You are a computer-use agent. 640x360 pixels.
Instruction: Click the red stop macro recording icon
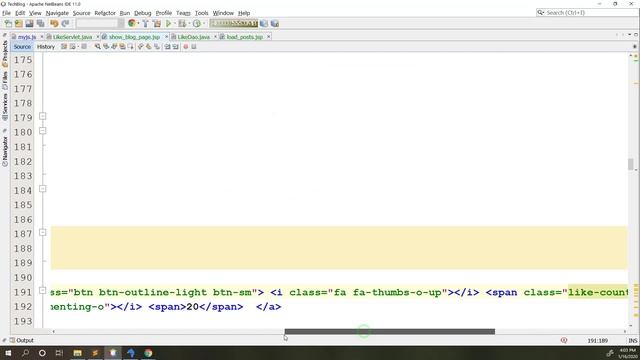tap(186, 47)
